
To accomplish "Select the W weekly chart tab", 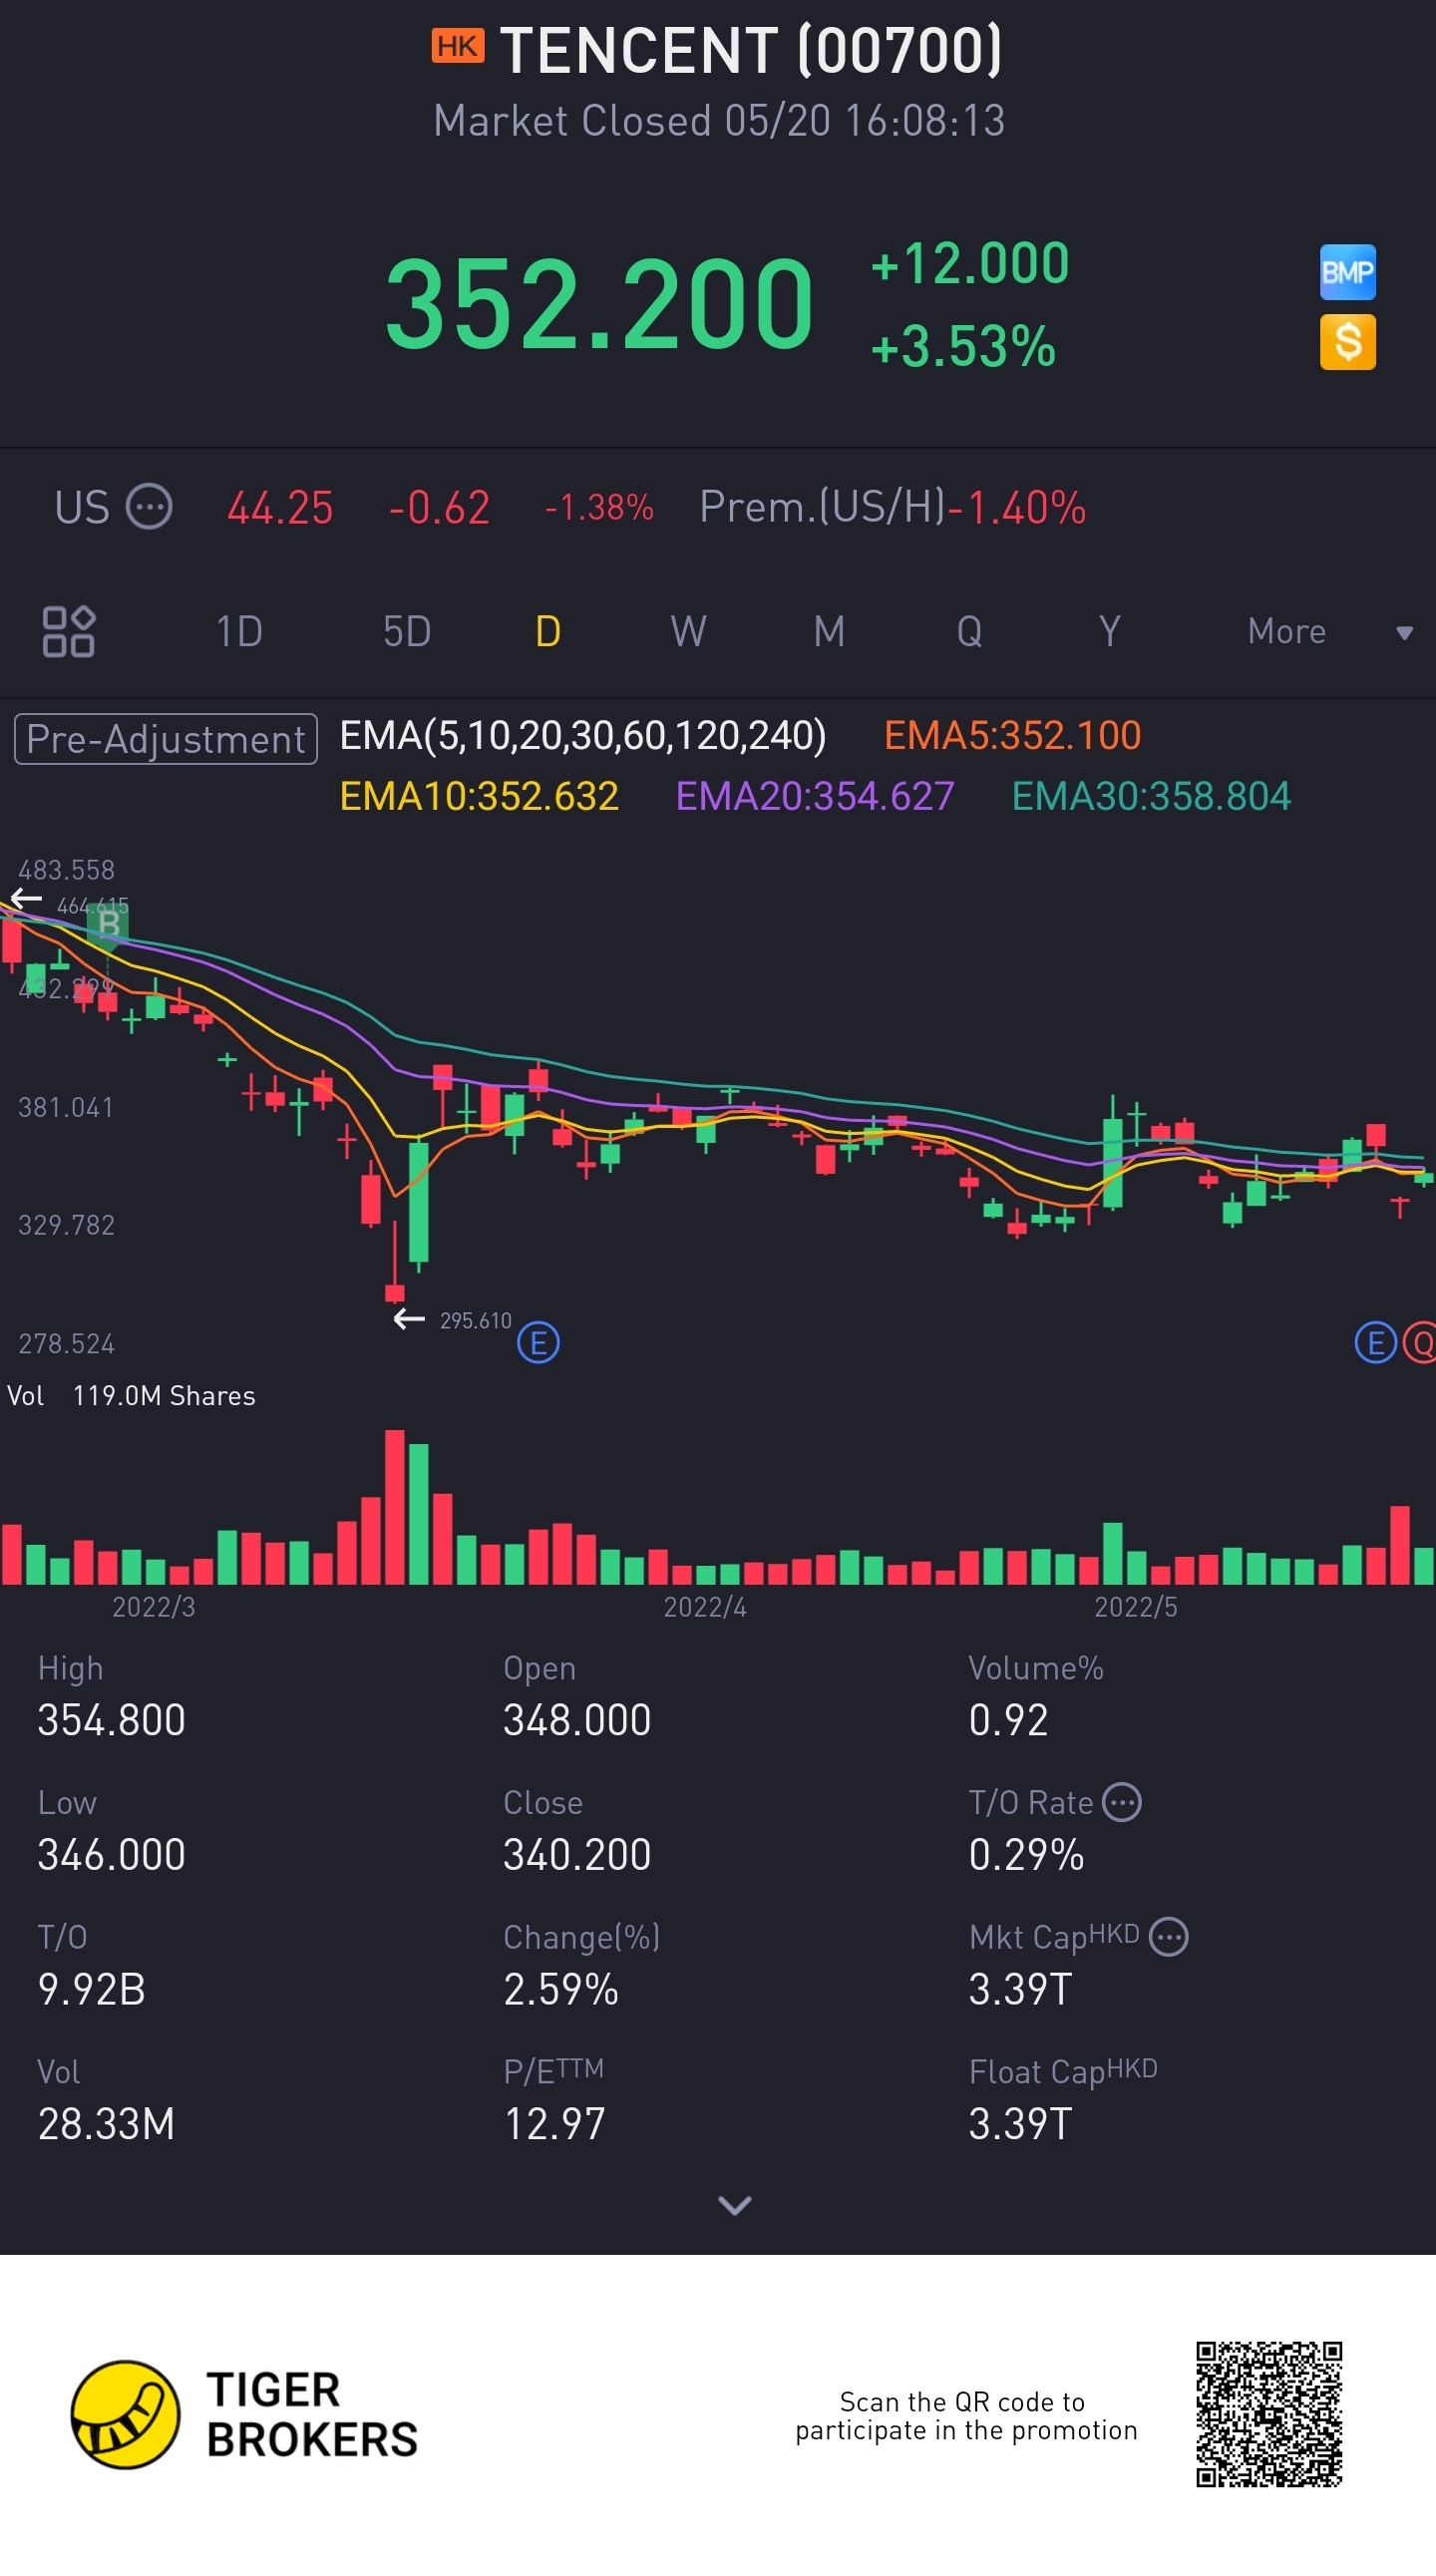I will [688, 631].
